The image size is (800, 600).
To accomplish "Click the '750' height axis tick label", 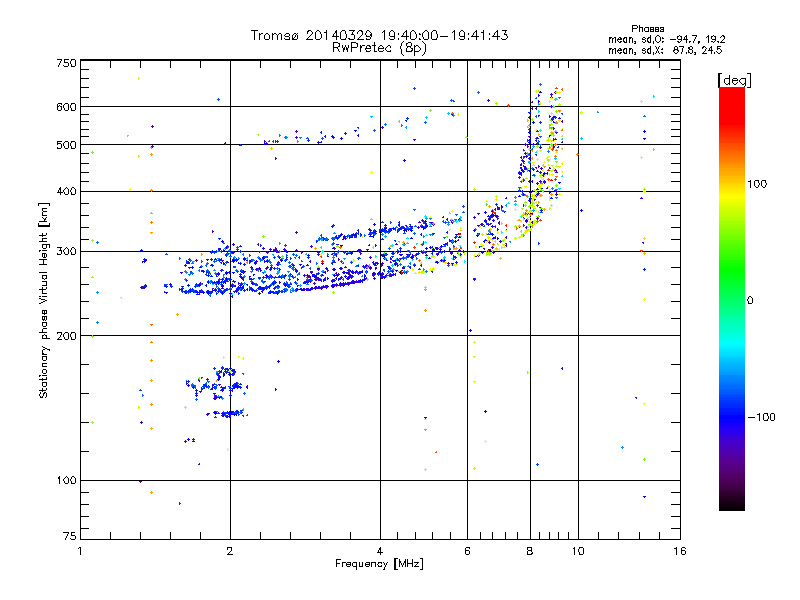I will (66, 63).
